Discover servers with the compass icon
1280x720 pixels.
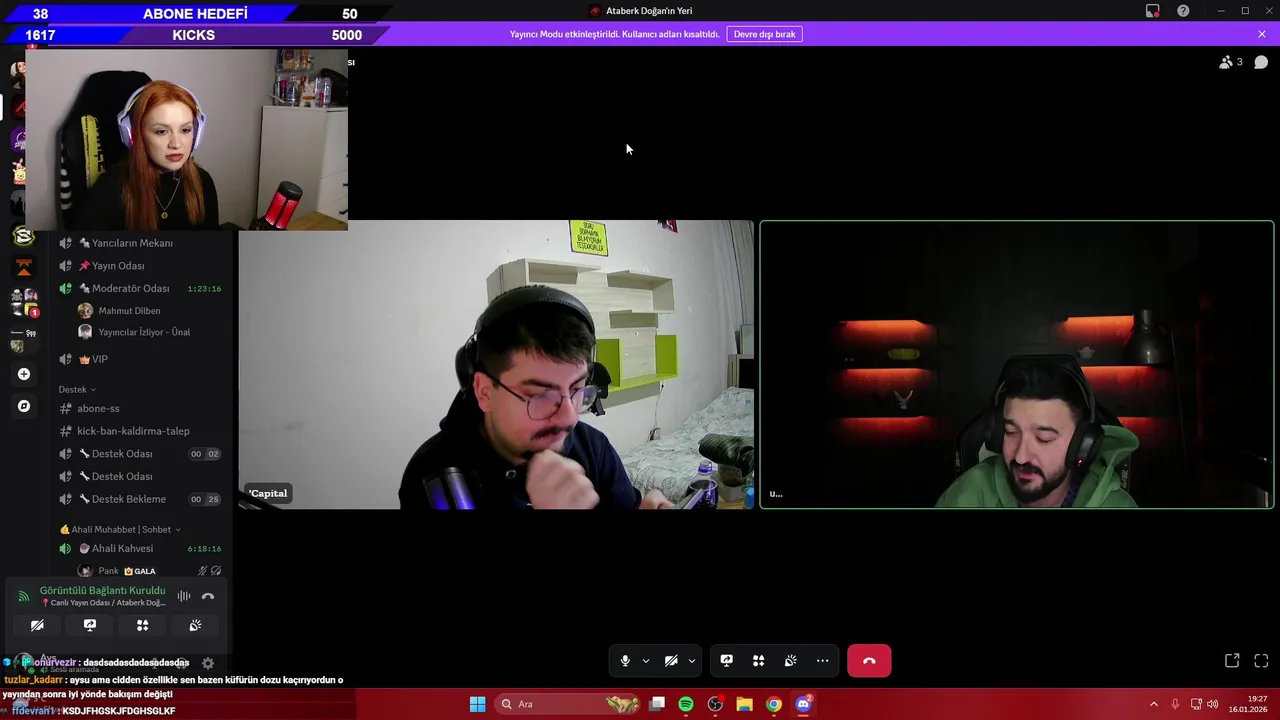(x=24, y=406)
